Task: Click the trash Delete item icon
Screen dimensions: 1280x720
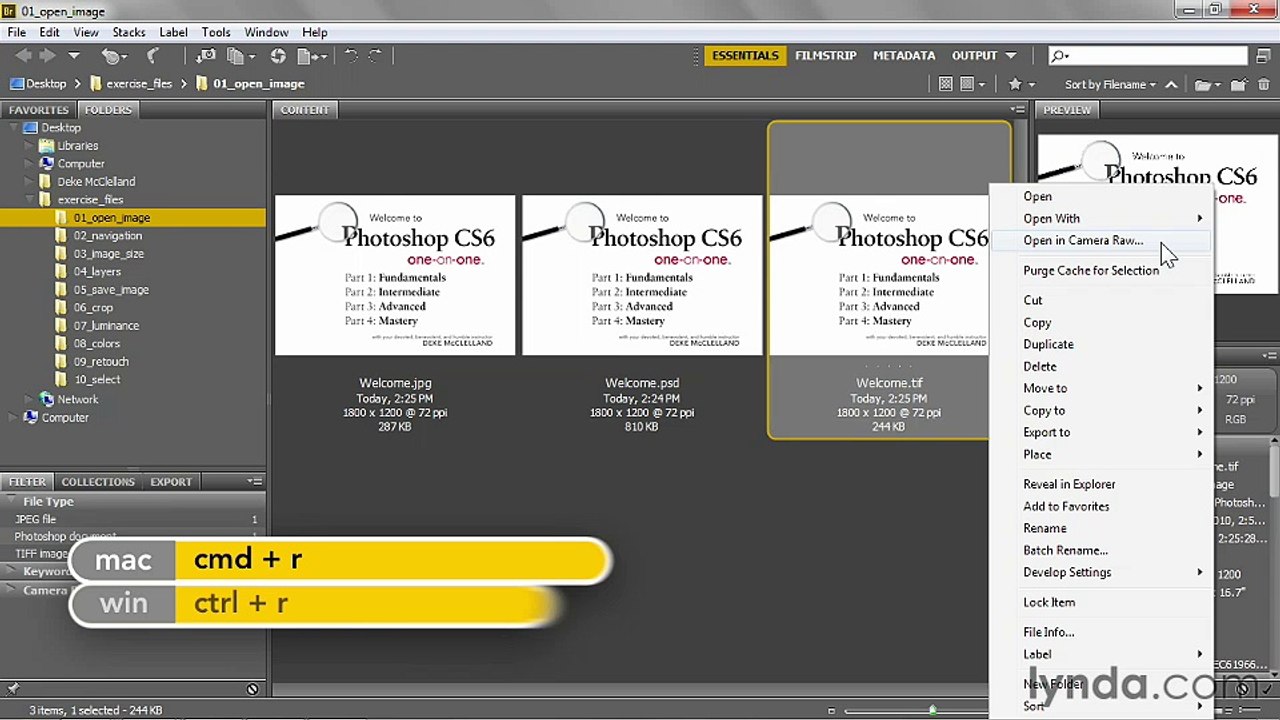Action: pyautogui.click(x=1264, y=84)
